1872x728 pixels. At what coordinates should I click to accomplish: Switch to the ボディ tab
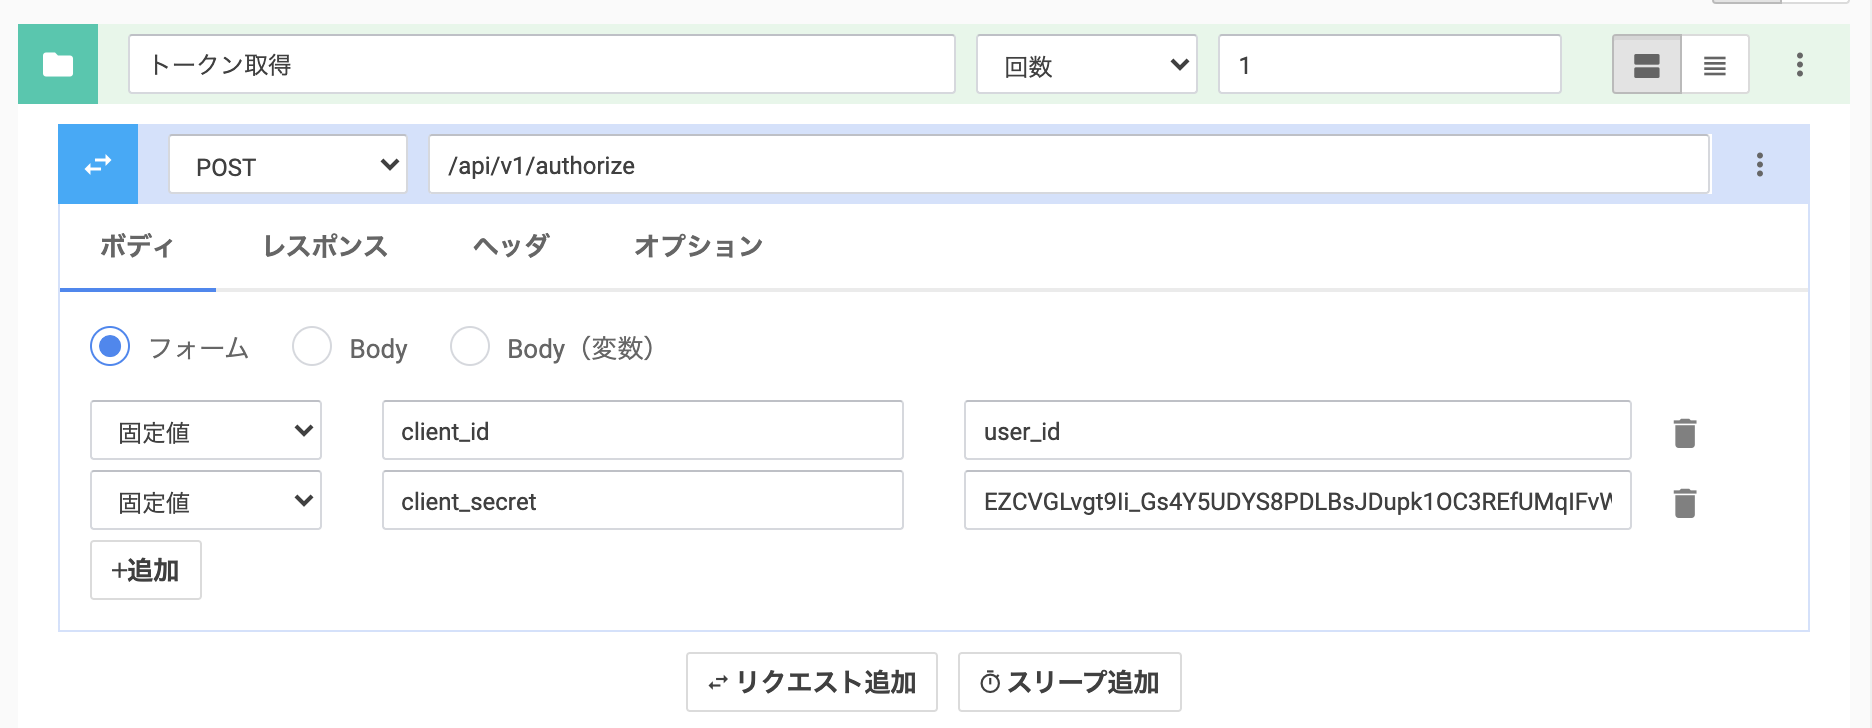tap(137, 246)
